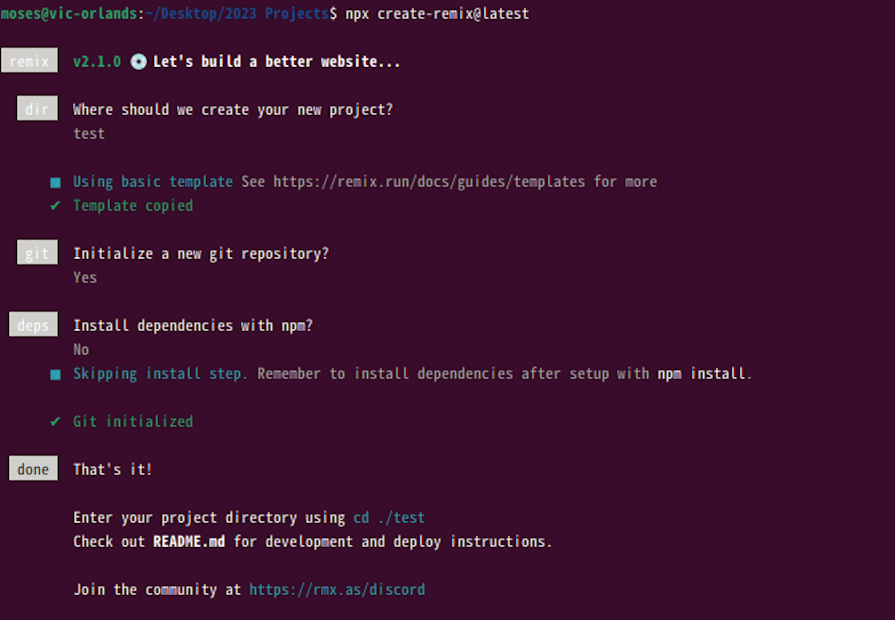Click the npm install command text
Screen dimensions: 895x620
pos(701,373)
